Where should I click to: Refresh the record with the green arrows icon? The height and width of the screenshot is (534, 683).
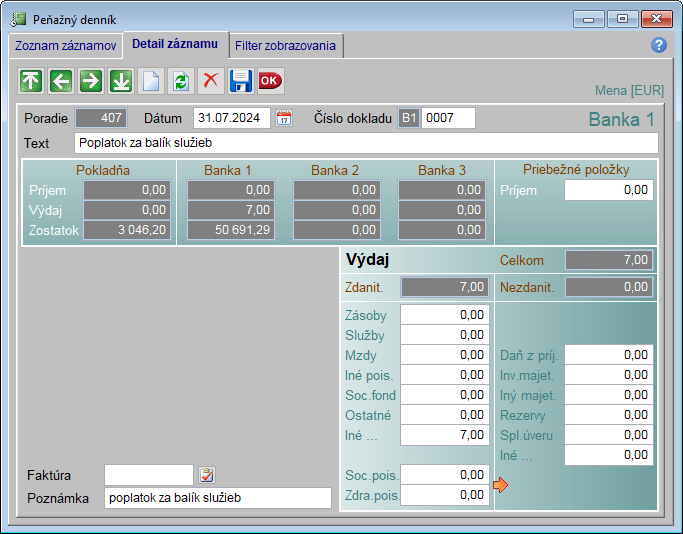181,81
